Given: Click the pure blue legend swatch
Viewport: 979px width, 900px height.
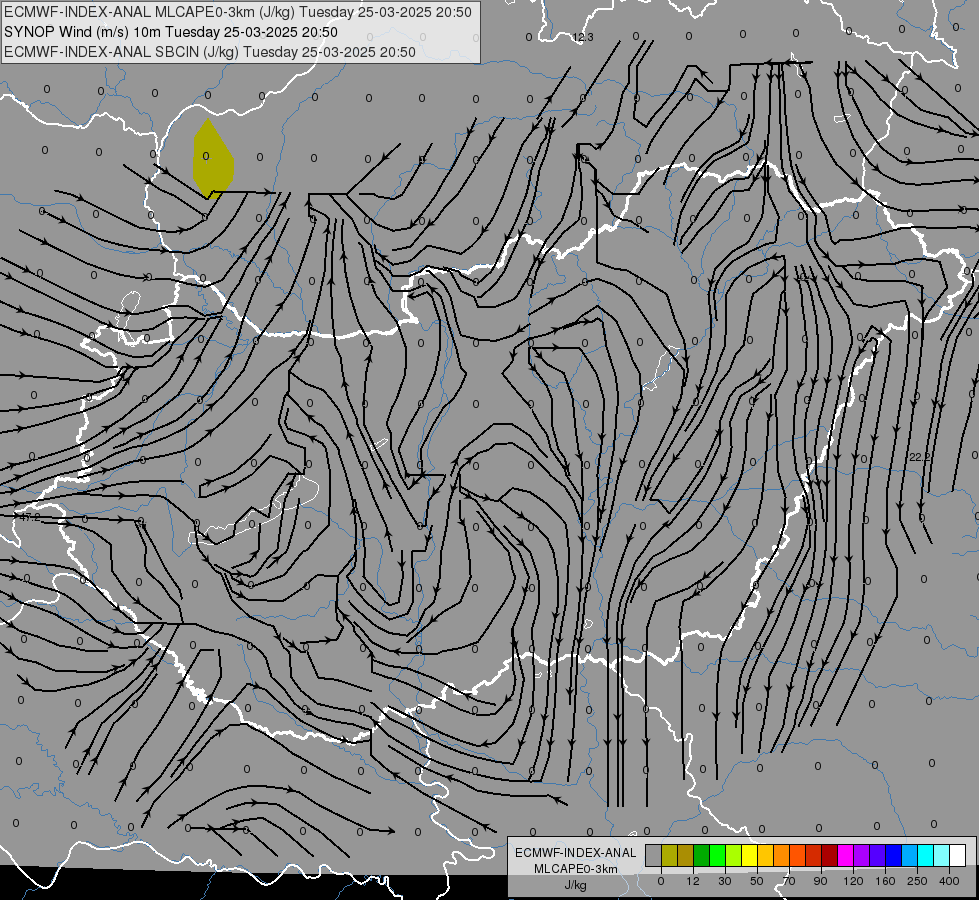Looking at the screenshot, I should click(x=894, y=855).
